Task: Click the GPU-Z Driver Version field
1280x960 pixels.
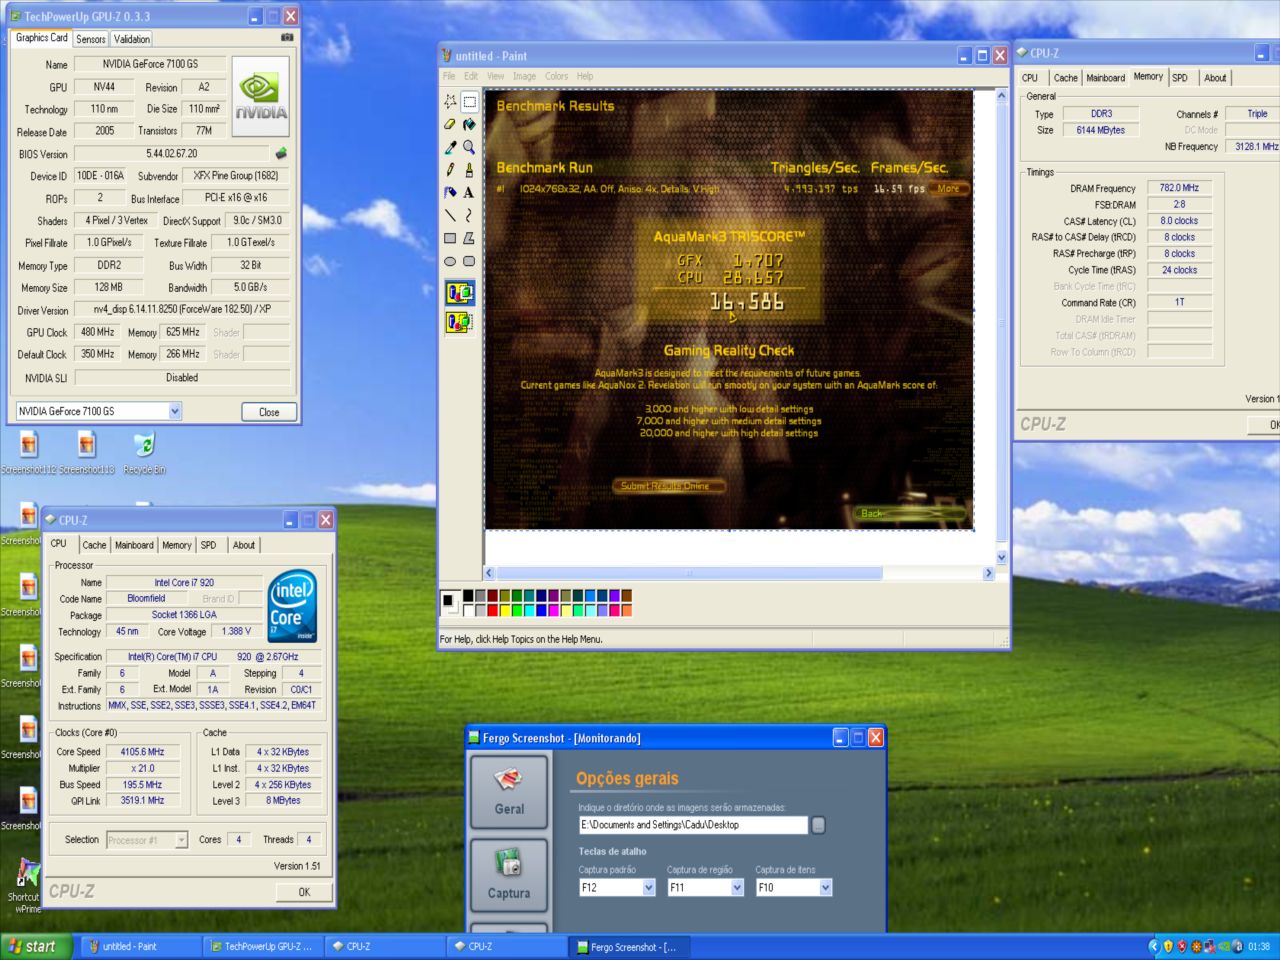Action: [182, 309]
